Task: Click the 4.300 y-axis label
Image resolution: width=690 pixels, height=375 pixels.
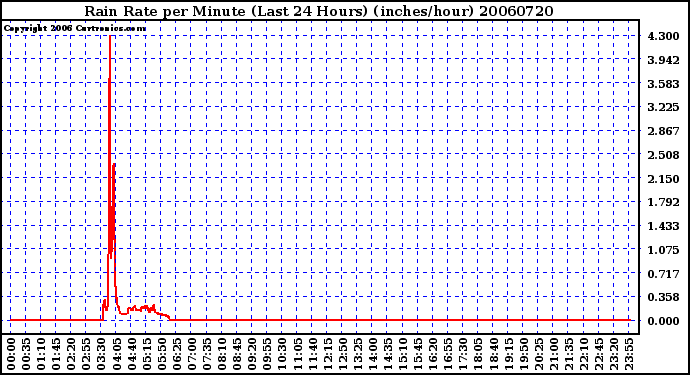Action: tap(663, 36)
